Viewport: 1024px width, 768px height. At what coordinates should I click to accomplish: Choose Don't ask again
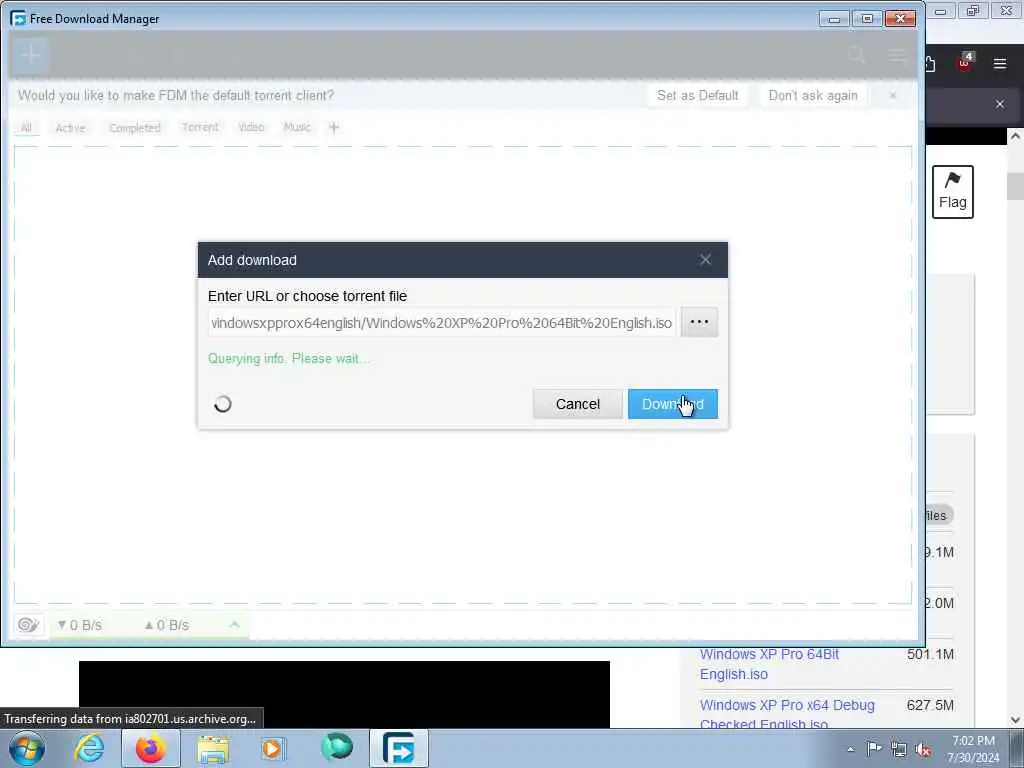[x=812, y=95]
